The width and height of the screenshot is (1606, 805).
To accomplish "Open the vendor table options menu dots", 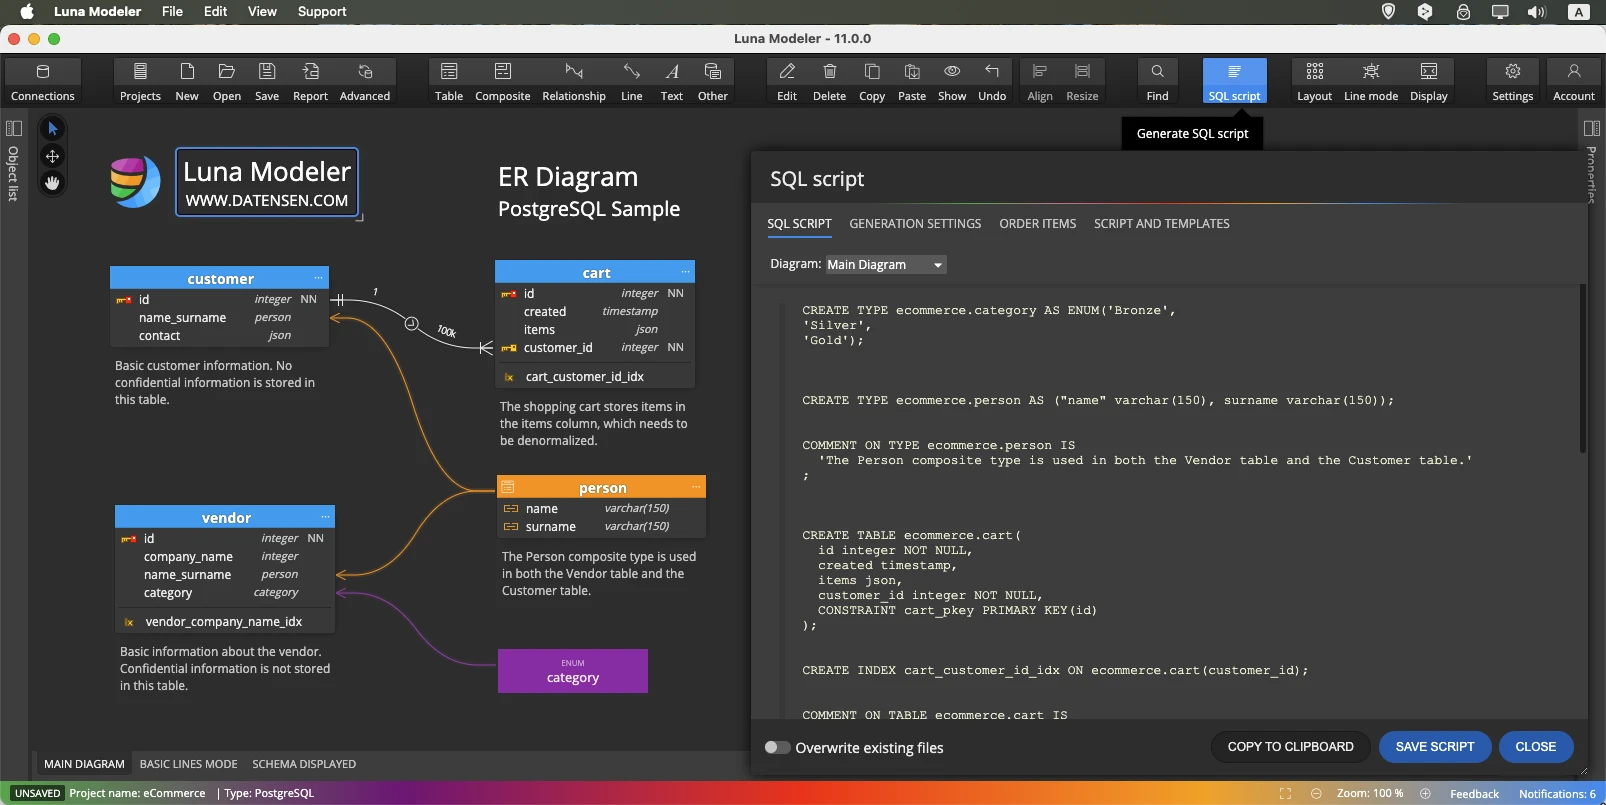I will tap(325, 517).
